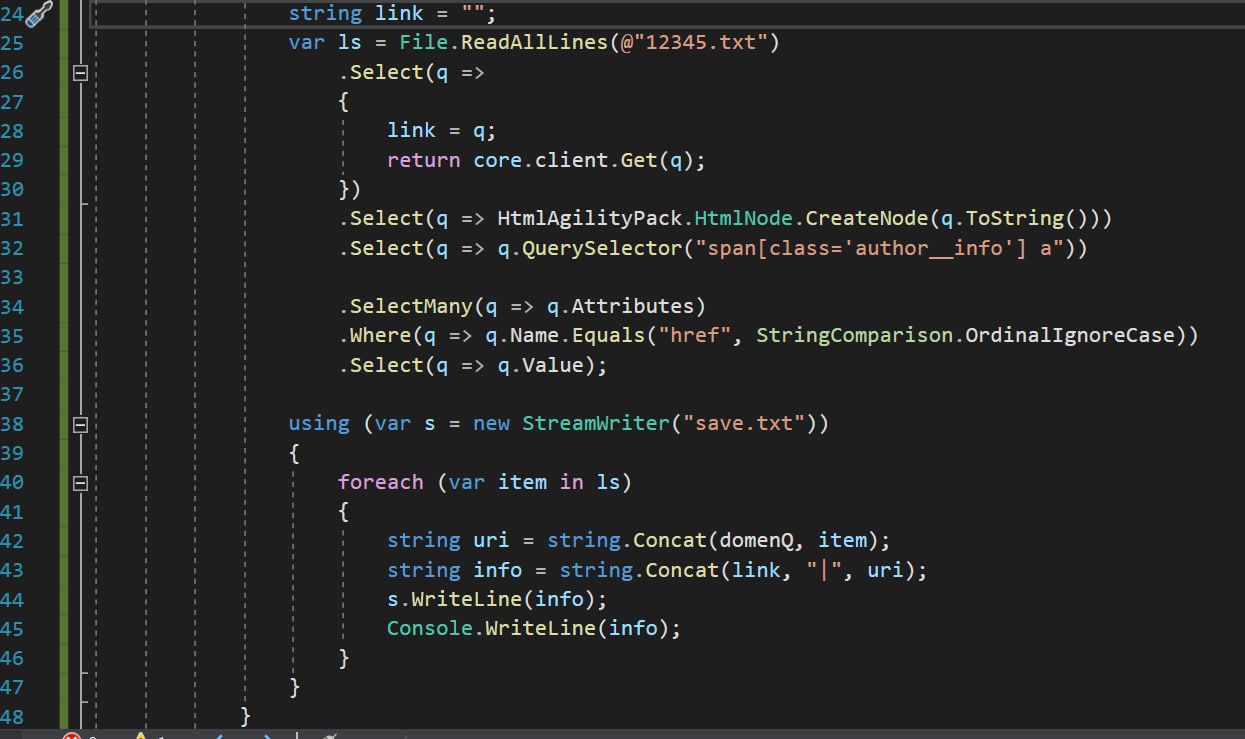Click line number 47 in the gutter
Image resolution: width=1245 pixels, height=739 pixels.
[x=12, y=687]
